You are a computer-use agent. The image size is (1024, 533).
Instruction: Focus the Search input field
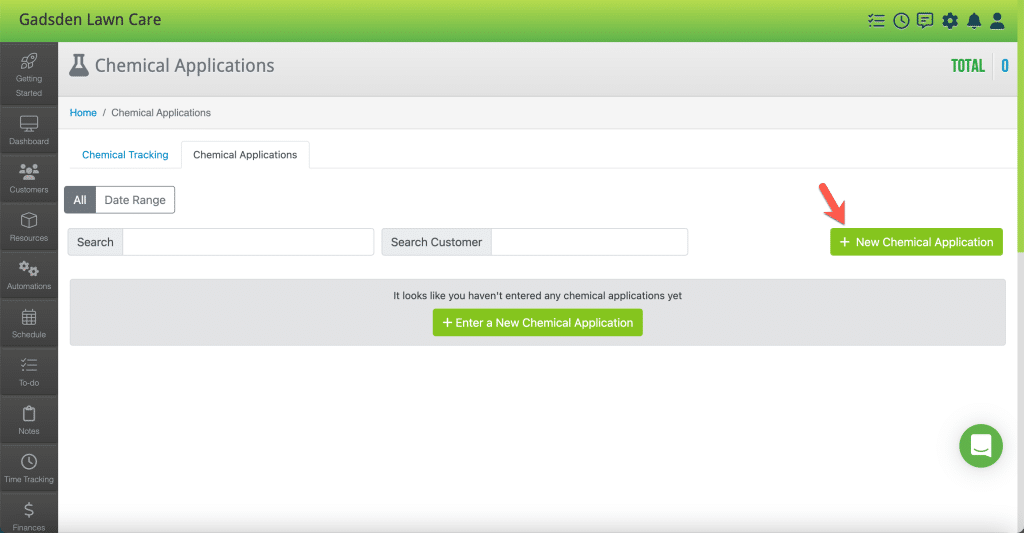pos(248,242)
